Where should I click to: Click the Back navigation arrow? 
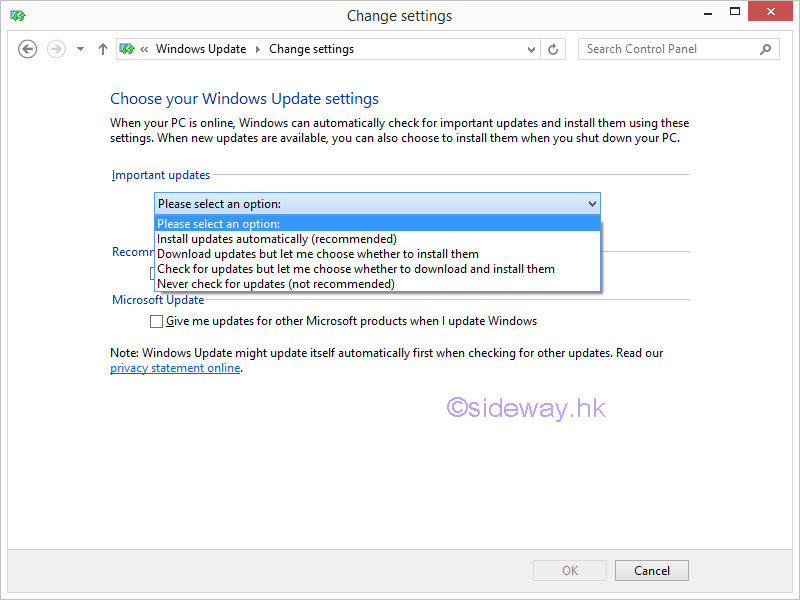[28, 49]
